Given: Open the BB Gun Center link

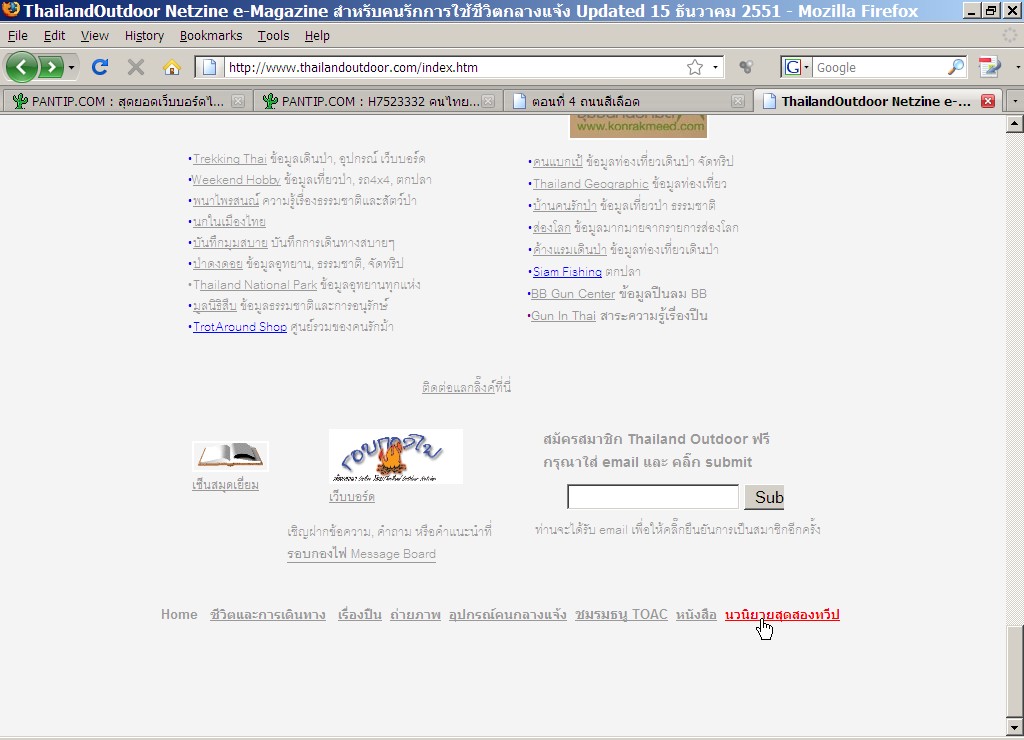Looking at the screenshot, I should [x=573, y=294].
